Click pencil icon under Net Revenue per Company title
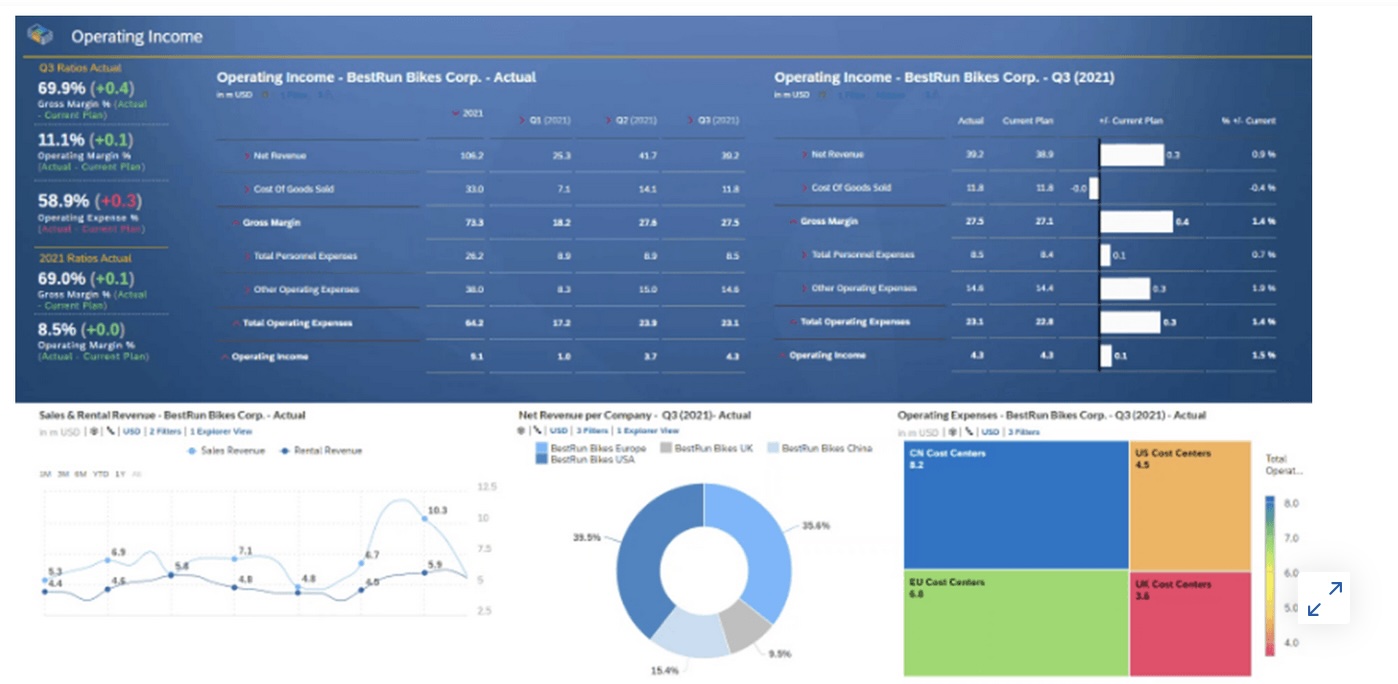 coord(537,431)
